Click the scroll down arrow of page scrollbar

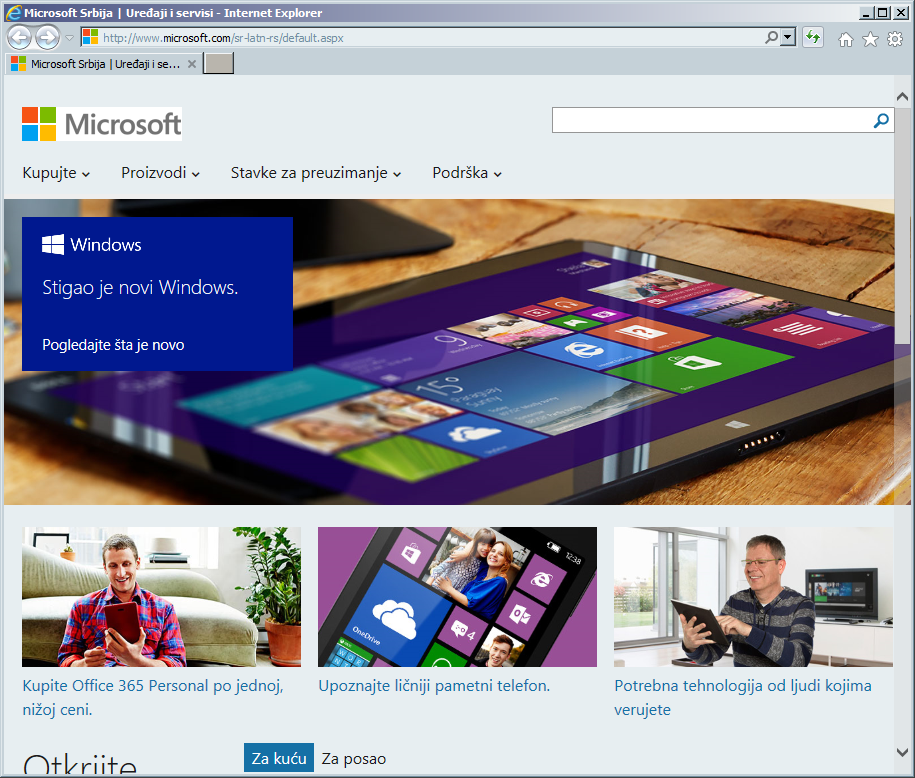point(902,752)
